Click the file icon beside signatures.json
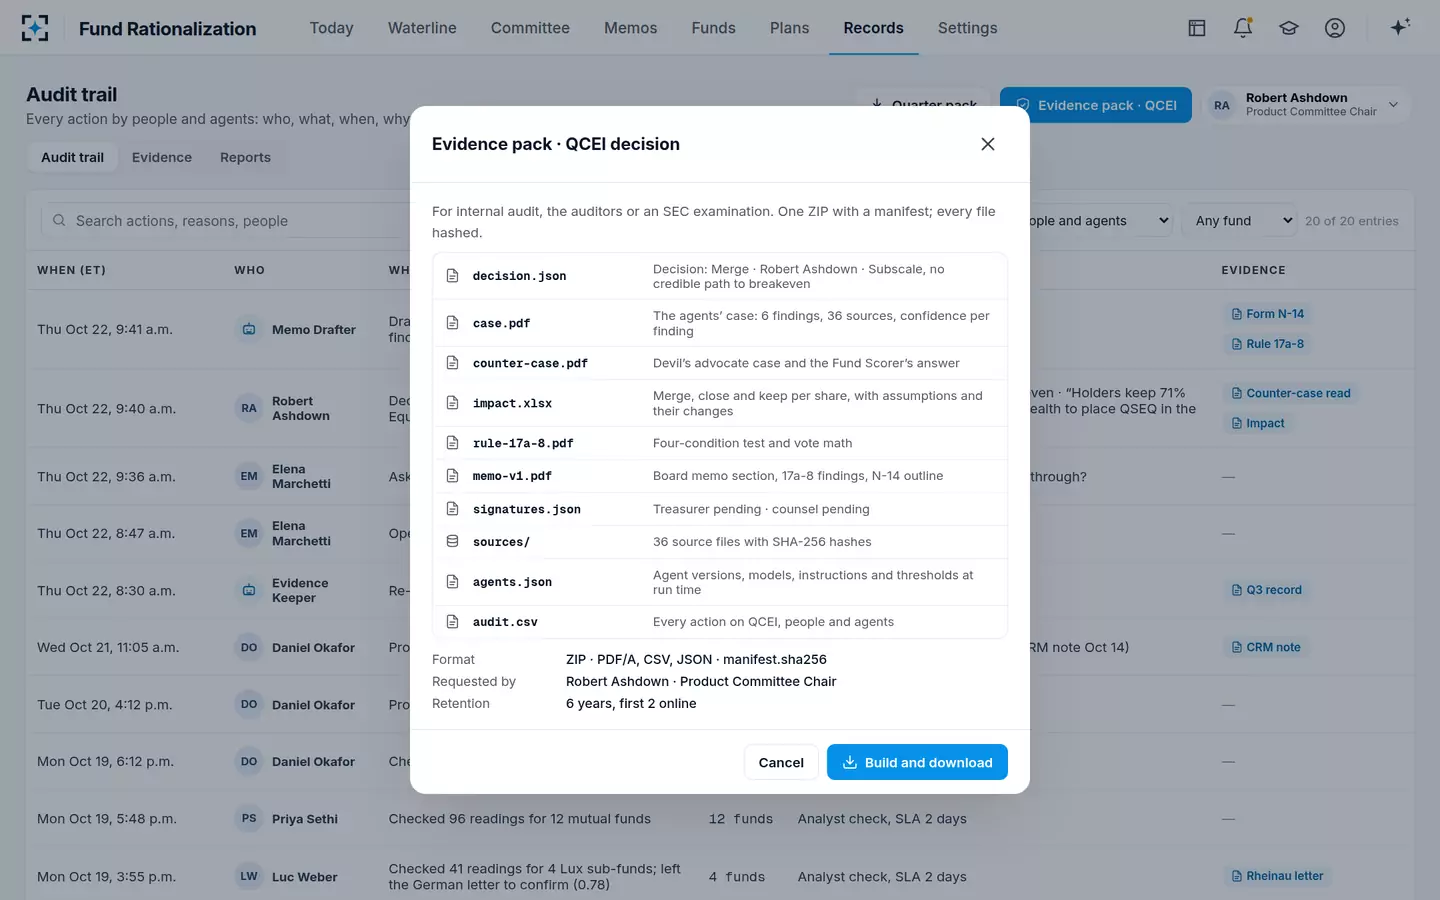This screenshot has height=900, width=1440. pyautogui.click(x=452, y=509)
